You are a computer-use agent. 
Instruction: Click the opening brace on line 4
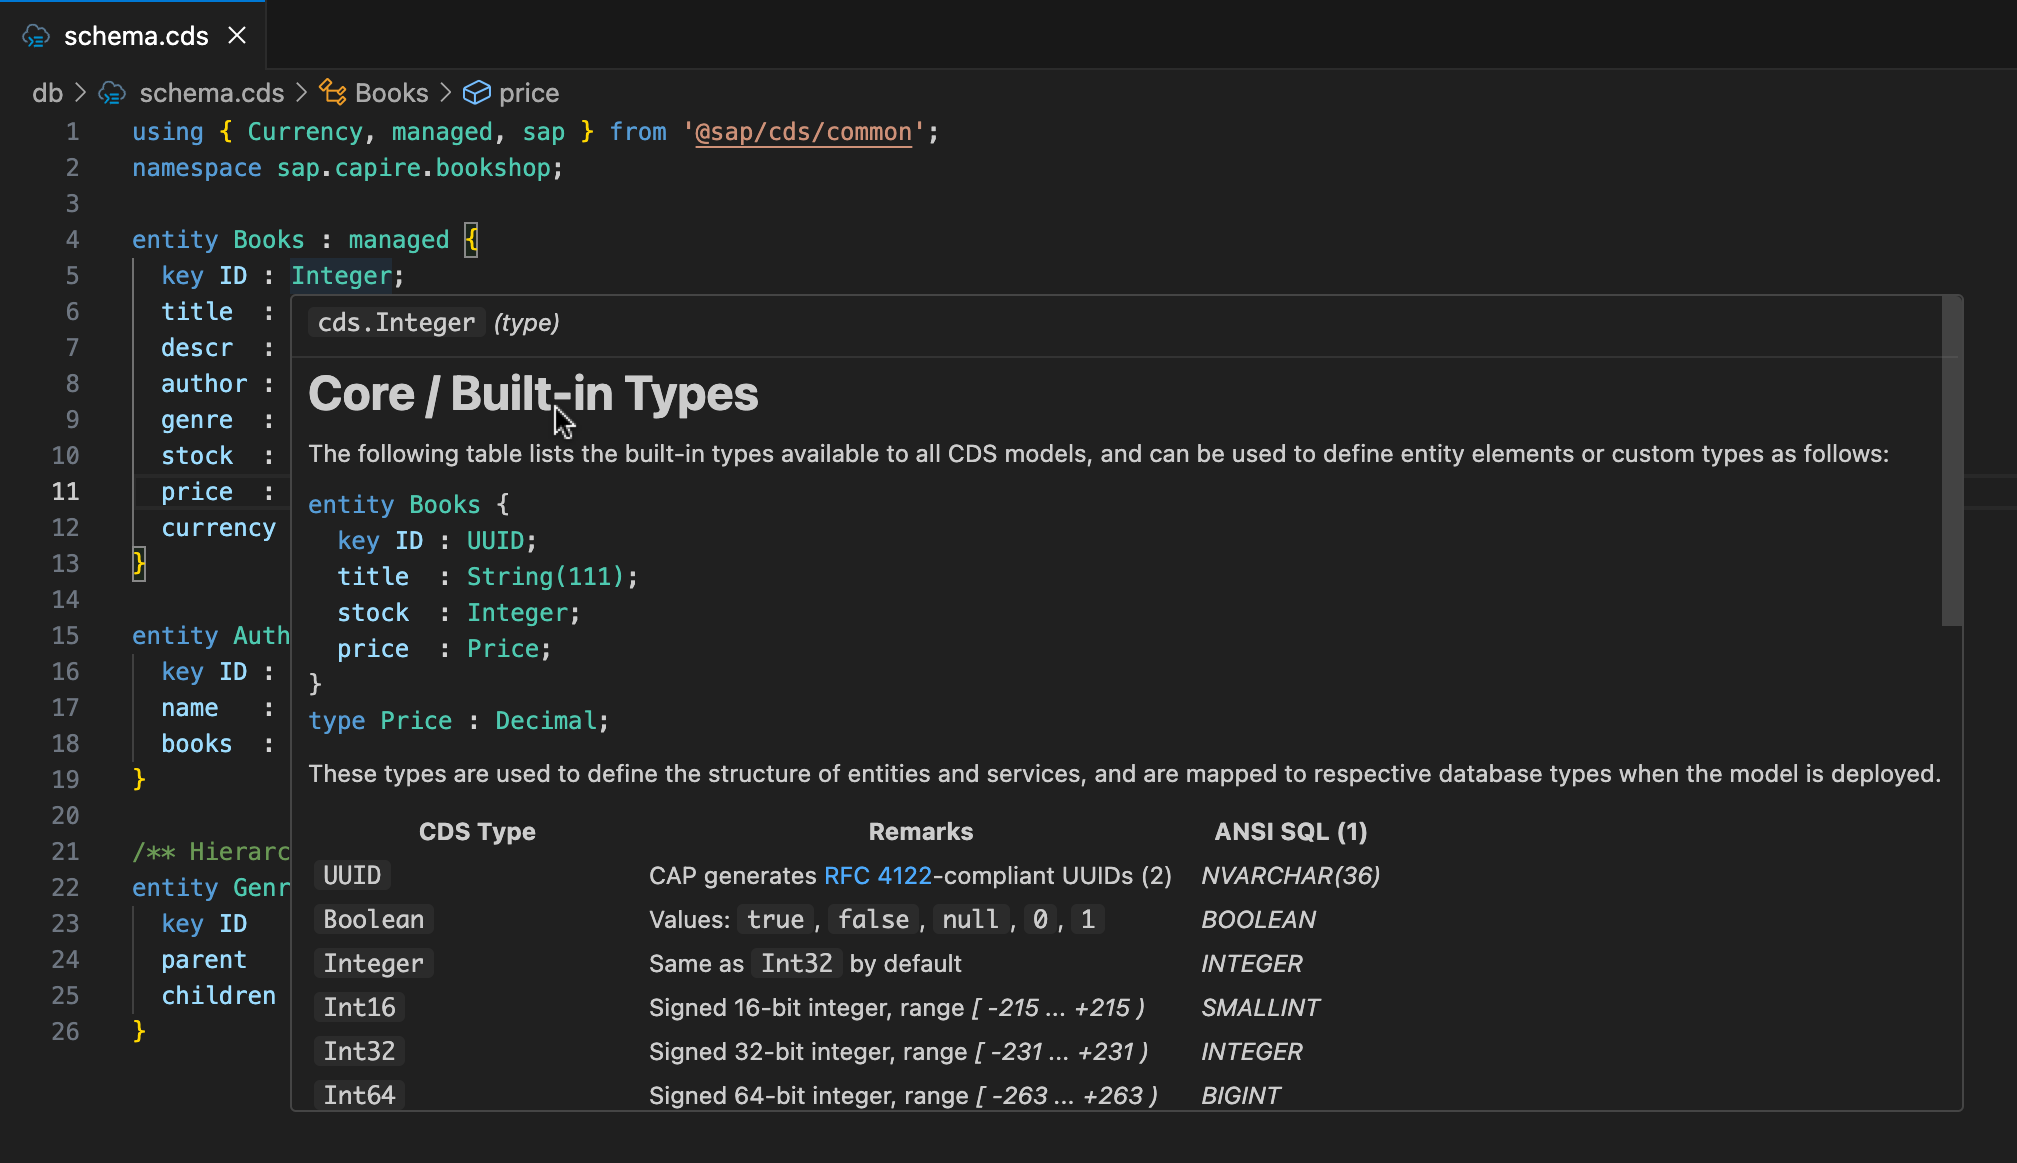click(x=471, y=240)
